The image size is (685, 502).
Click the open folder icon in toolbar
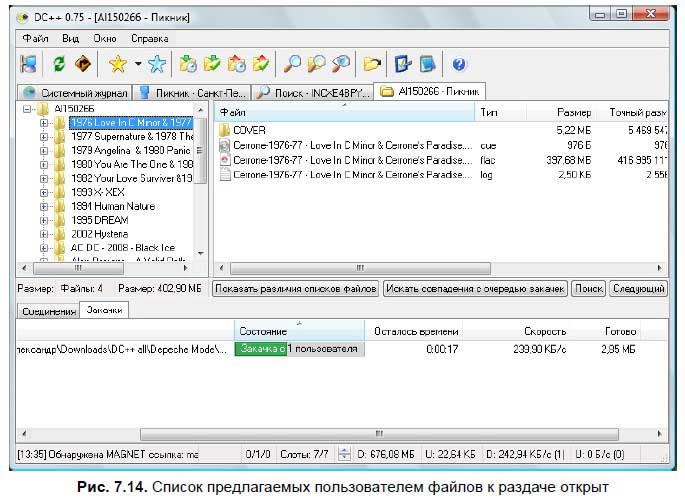[x=372, y=64]
